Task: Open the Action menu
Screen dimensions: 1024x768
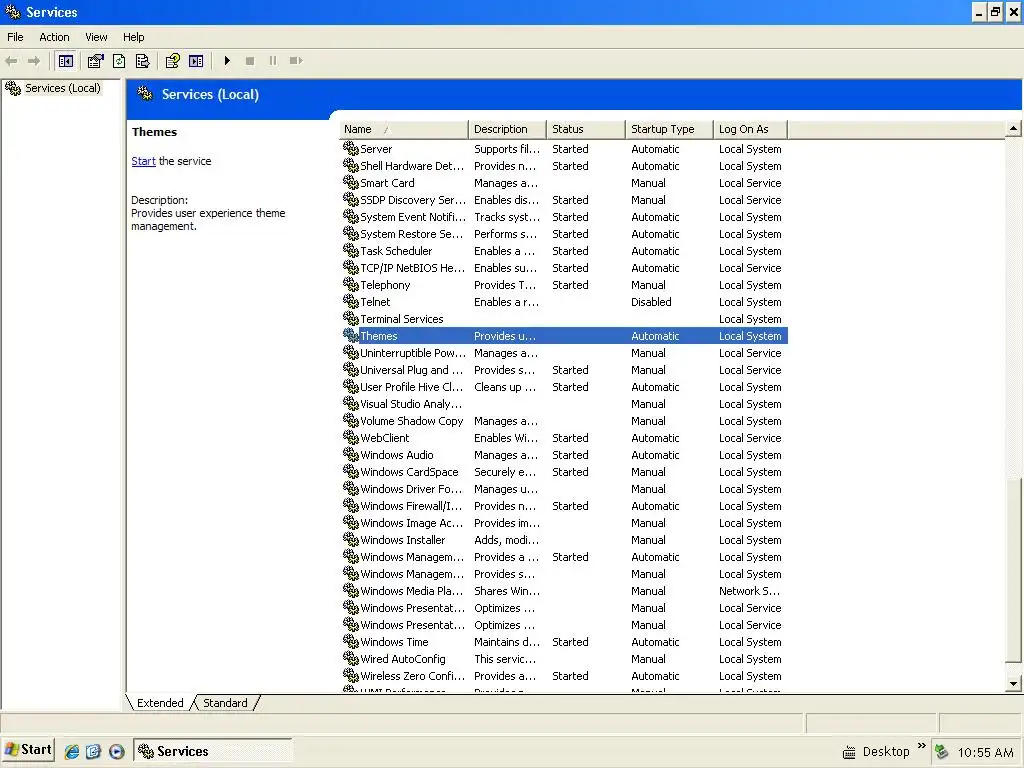Action: (54, 37)
